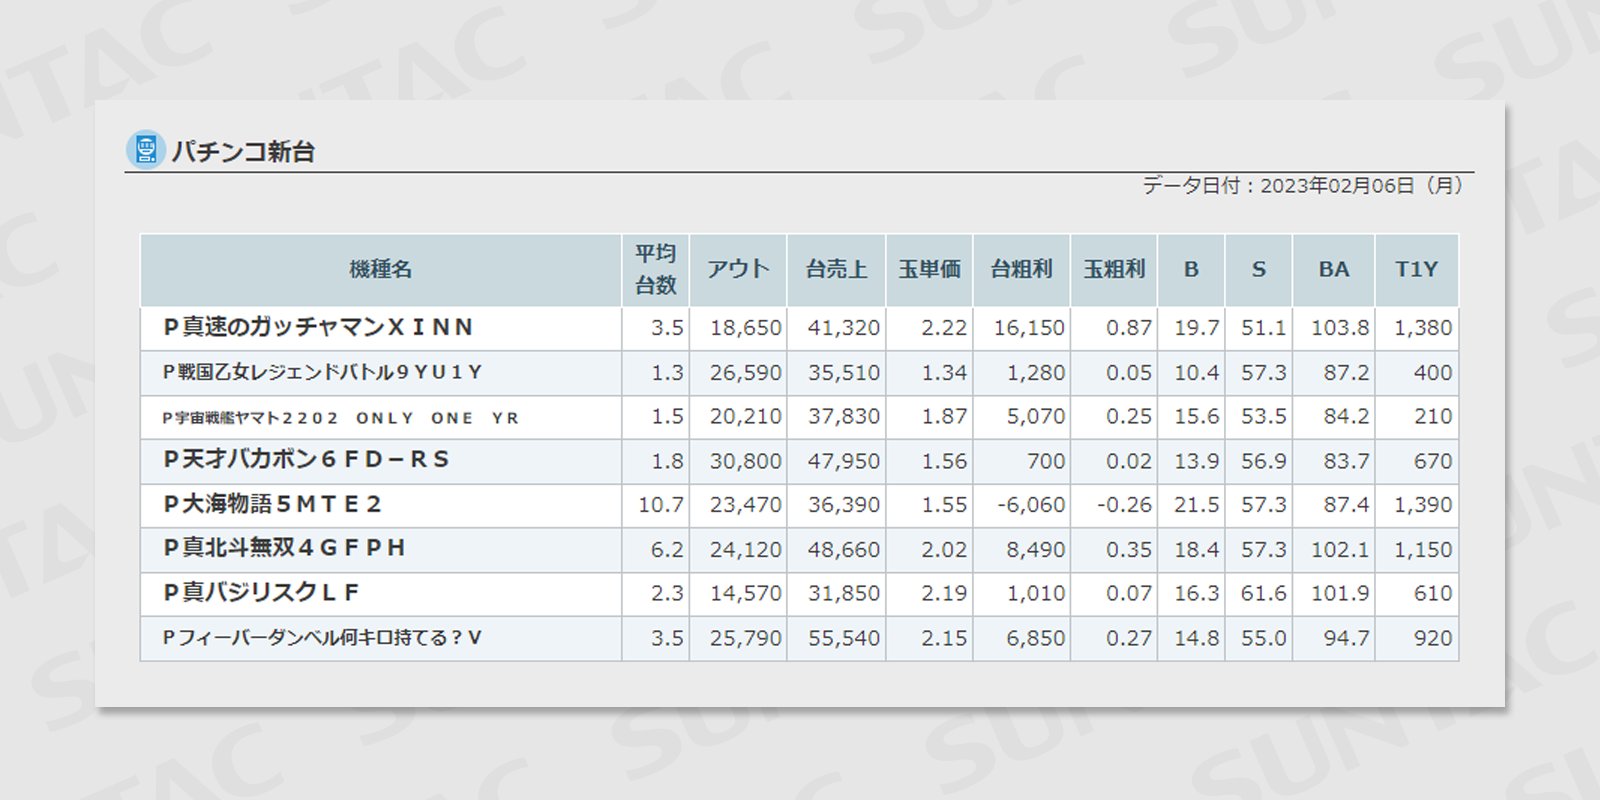Screen dimensions: 1600x800
Task: Click the アウト value 25,790
Action: pyautogui.click(x=746, y=638)
